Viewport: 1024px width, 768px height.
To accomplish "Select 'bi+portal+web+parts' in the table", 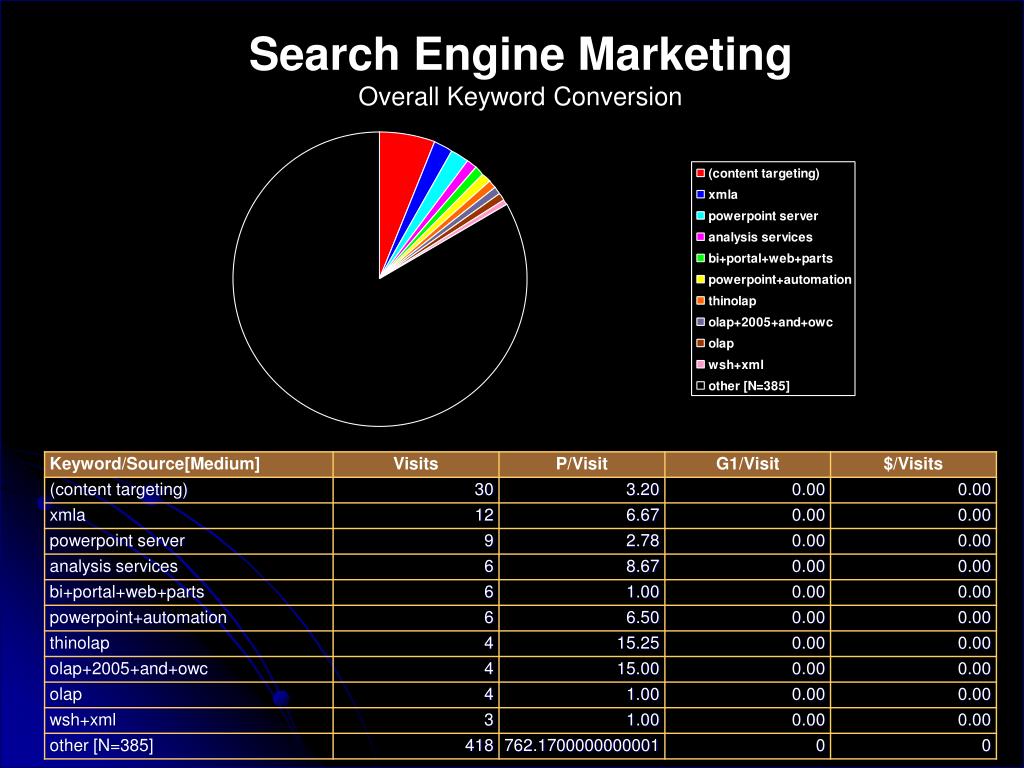I will [127, 592].
